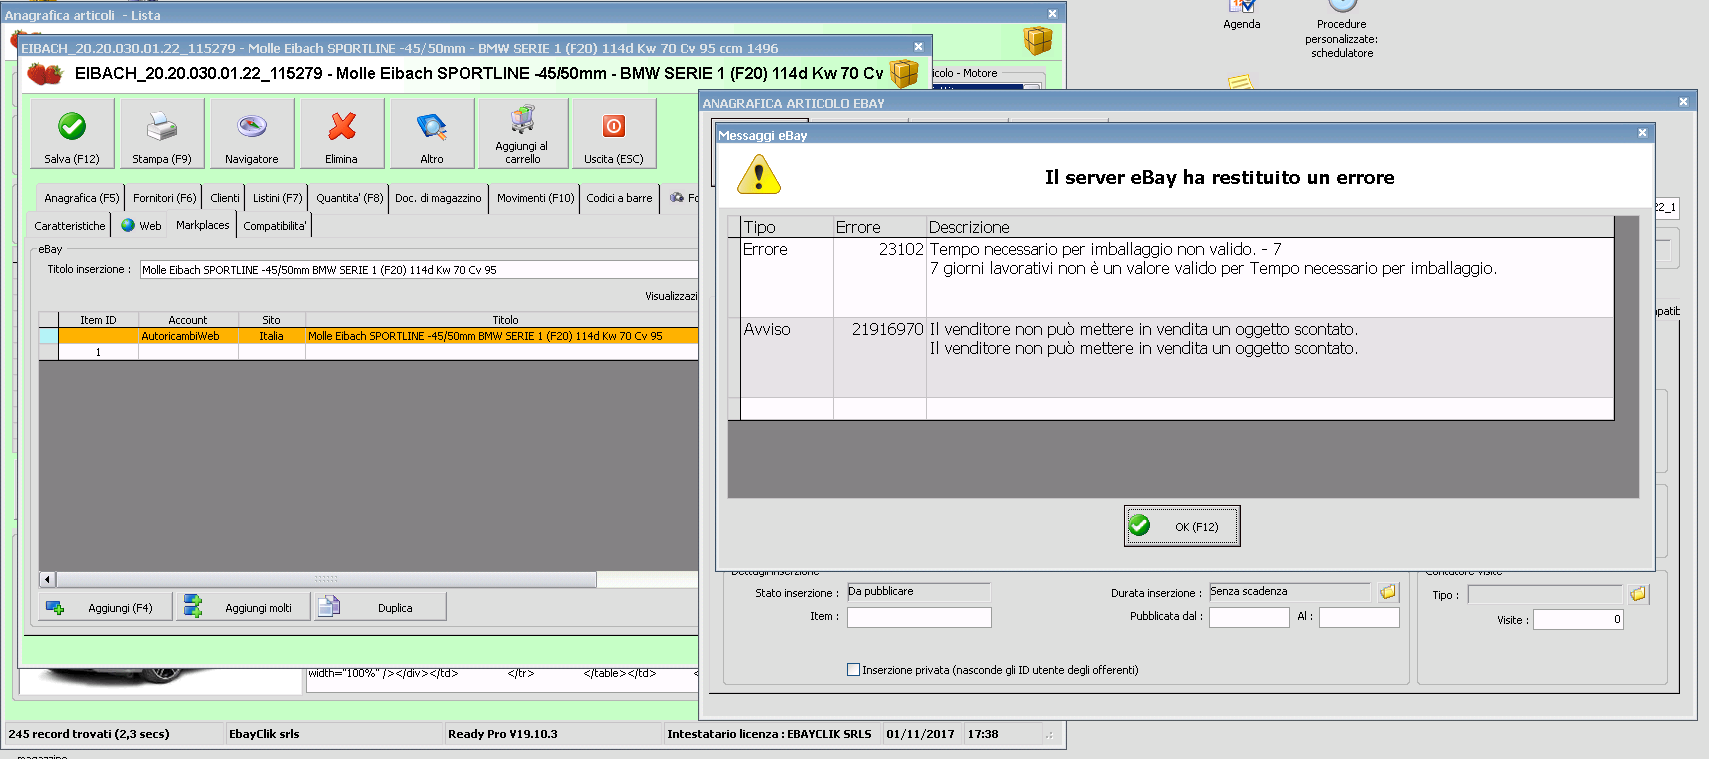Screen dimensions: 1709x759
Task: Click the 'Intestatario licenza : EBAYCLIK SRLS' status entry
Action: click(772, 734)
